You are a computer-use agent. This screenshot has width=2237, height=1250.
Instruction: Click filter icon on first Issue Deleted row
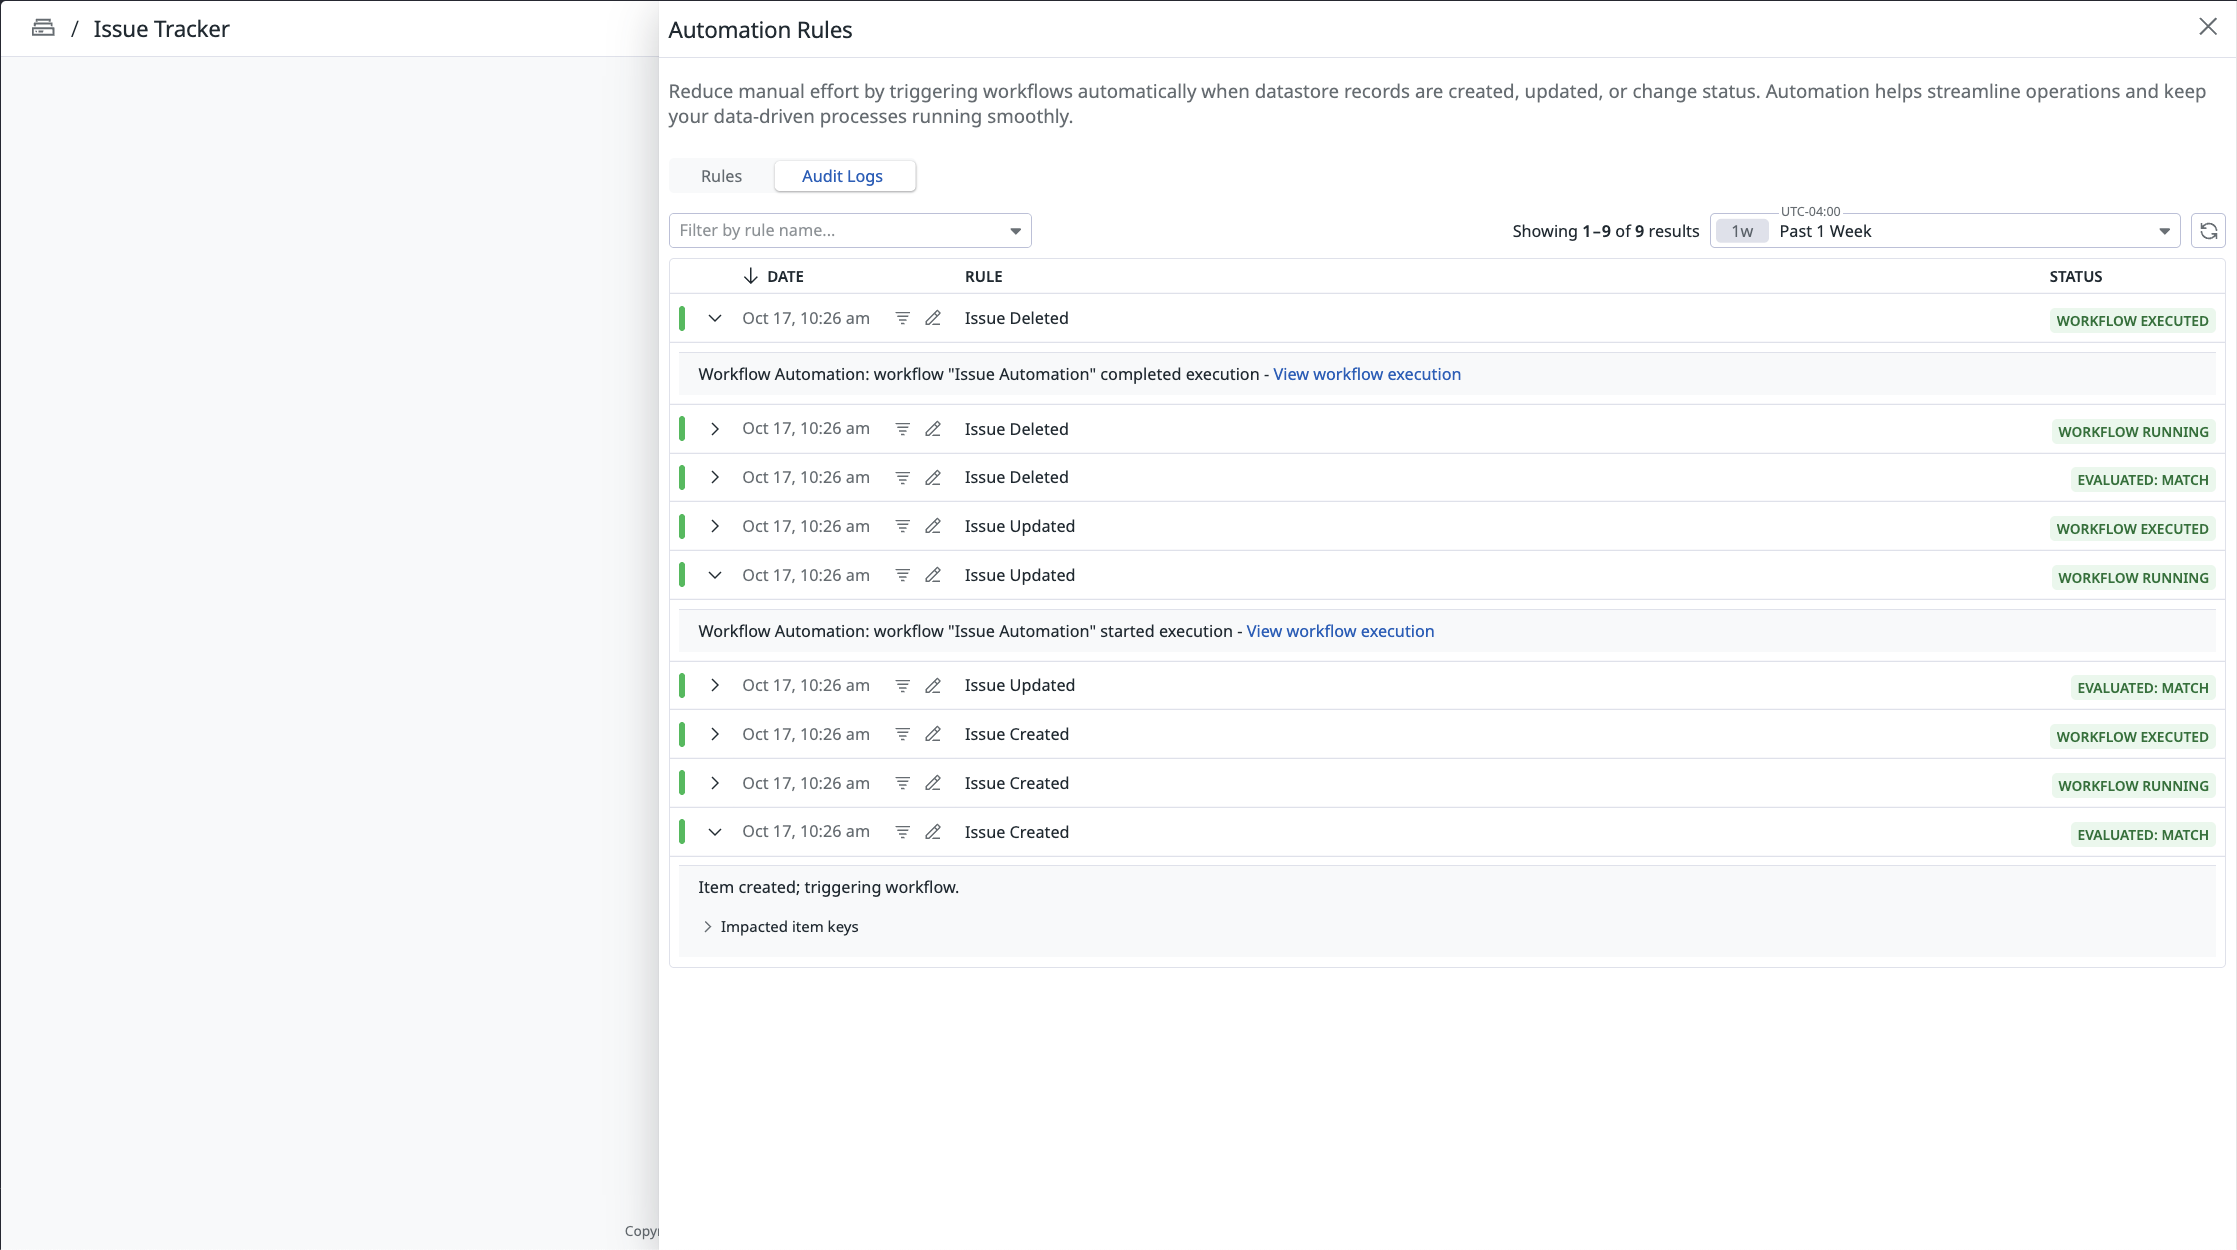pyautogui.click(x=902, y=318)
